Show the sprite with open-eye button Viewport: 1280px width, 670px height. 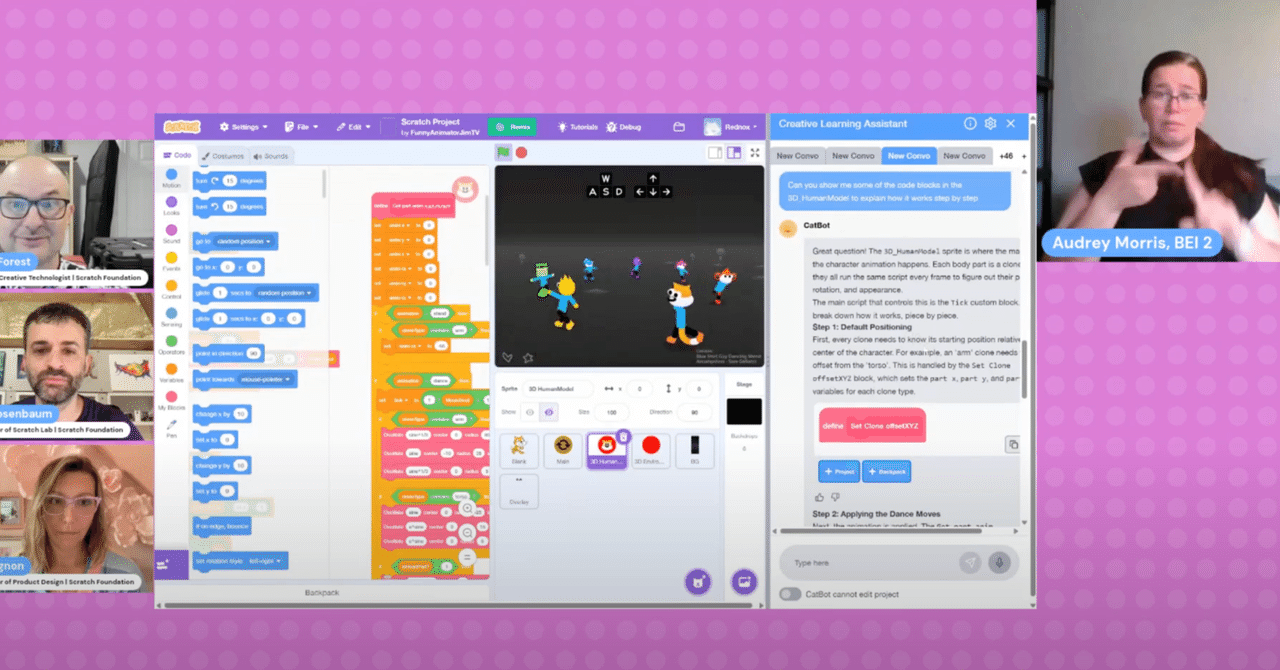[530, 412]
